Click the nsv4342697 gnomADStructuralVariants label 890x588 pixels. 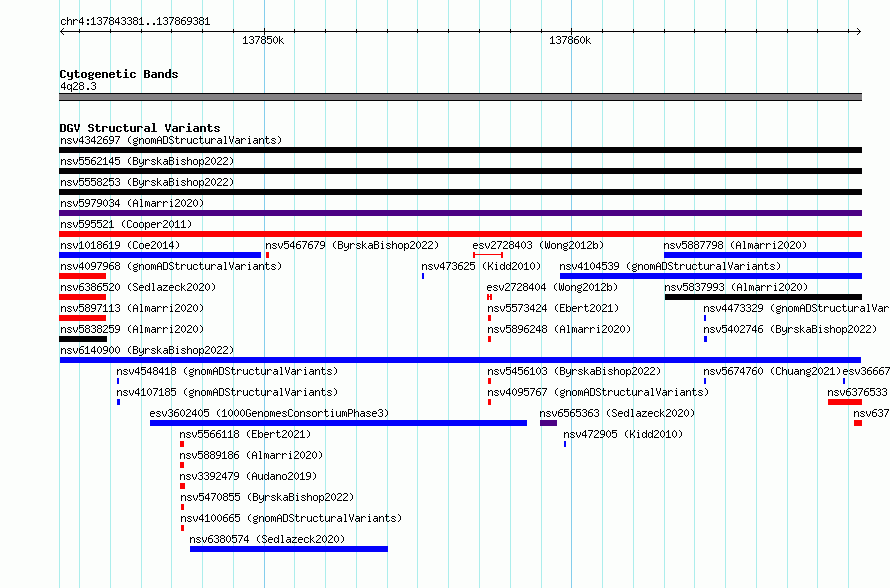[x=171, y=140]
